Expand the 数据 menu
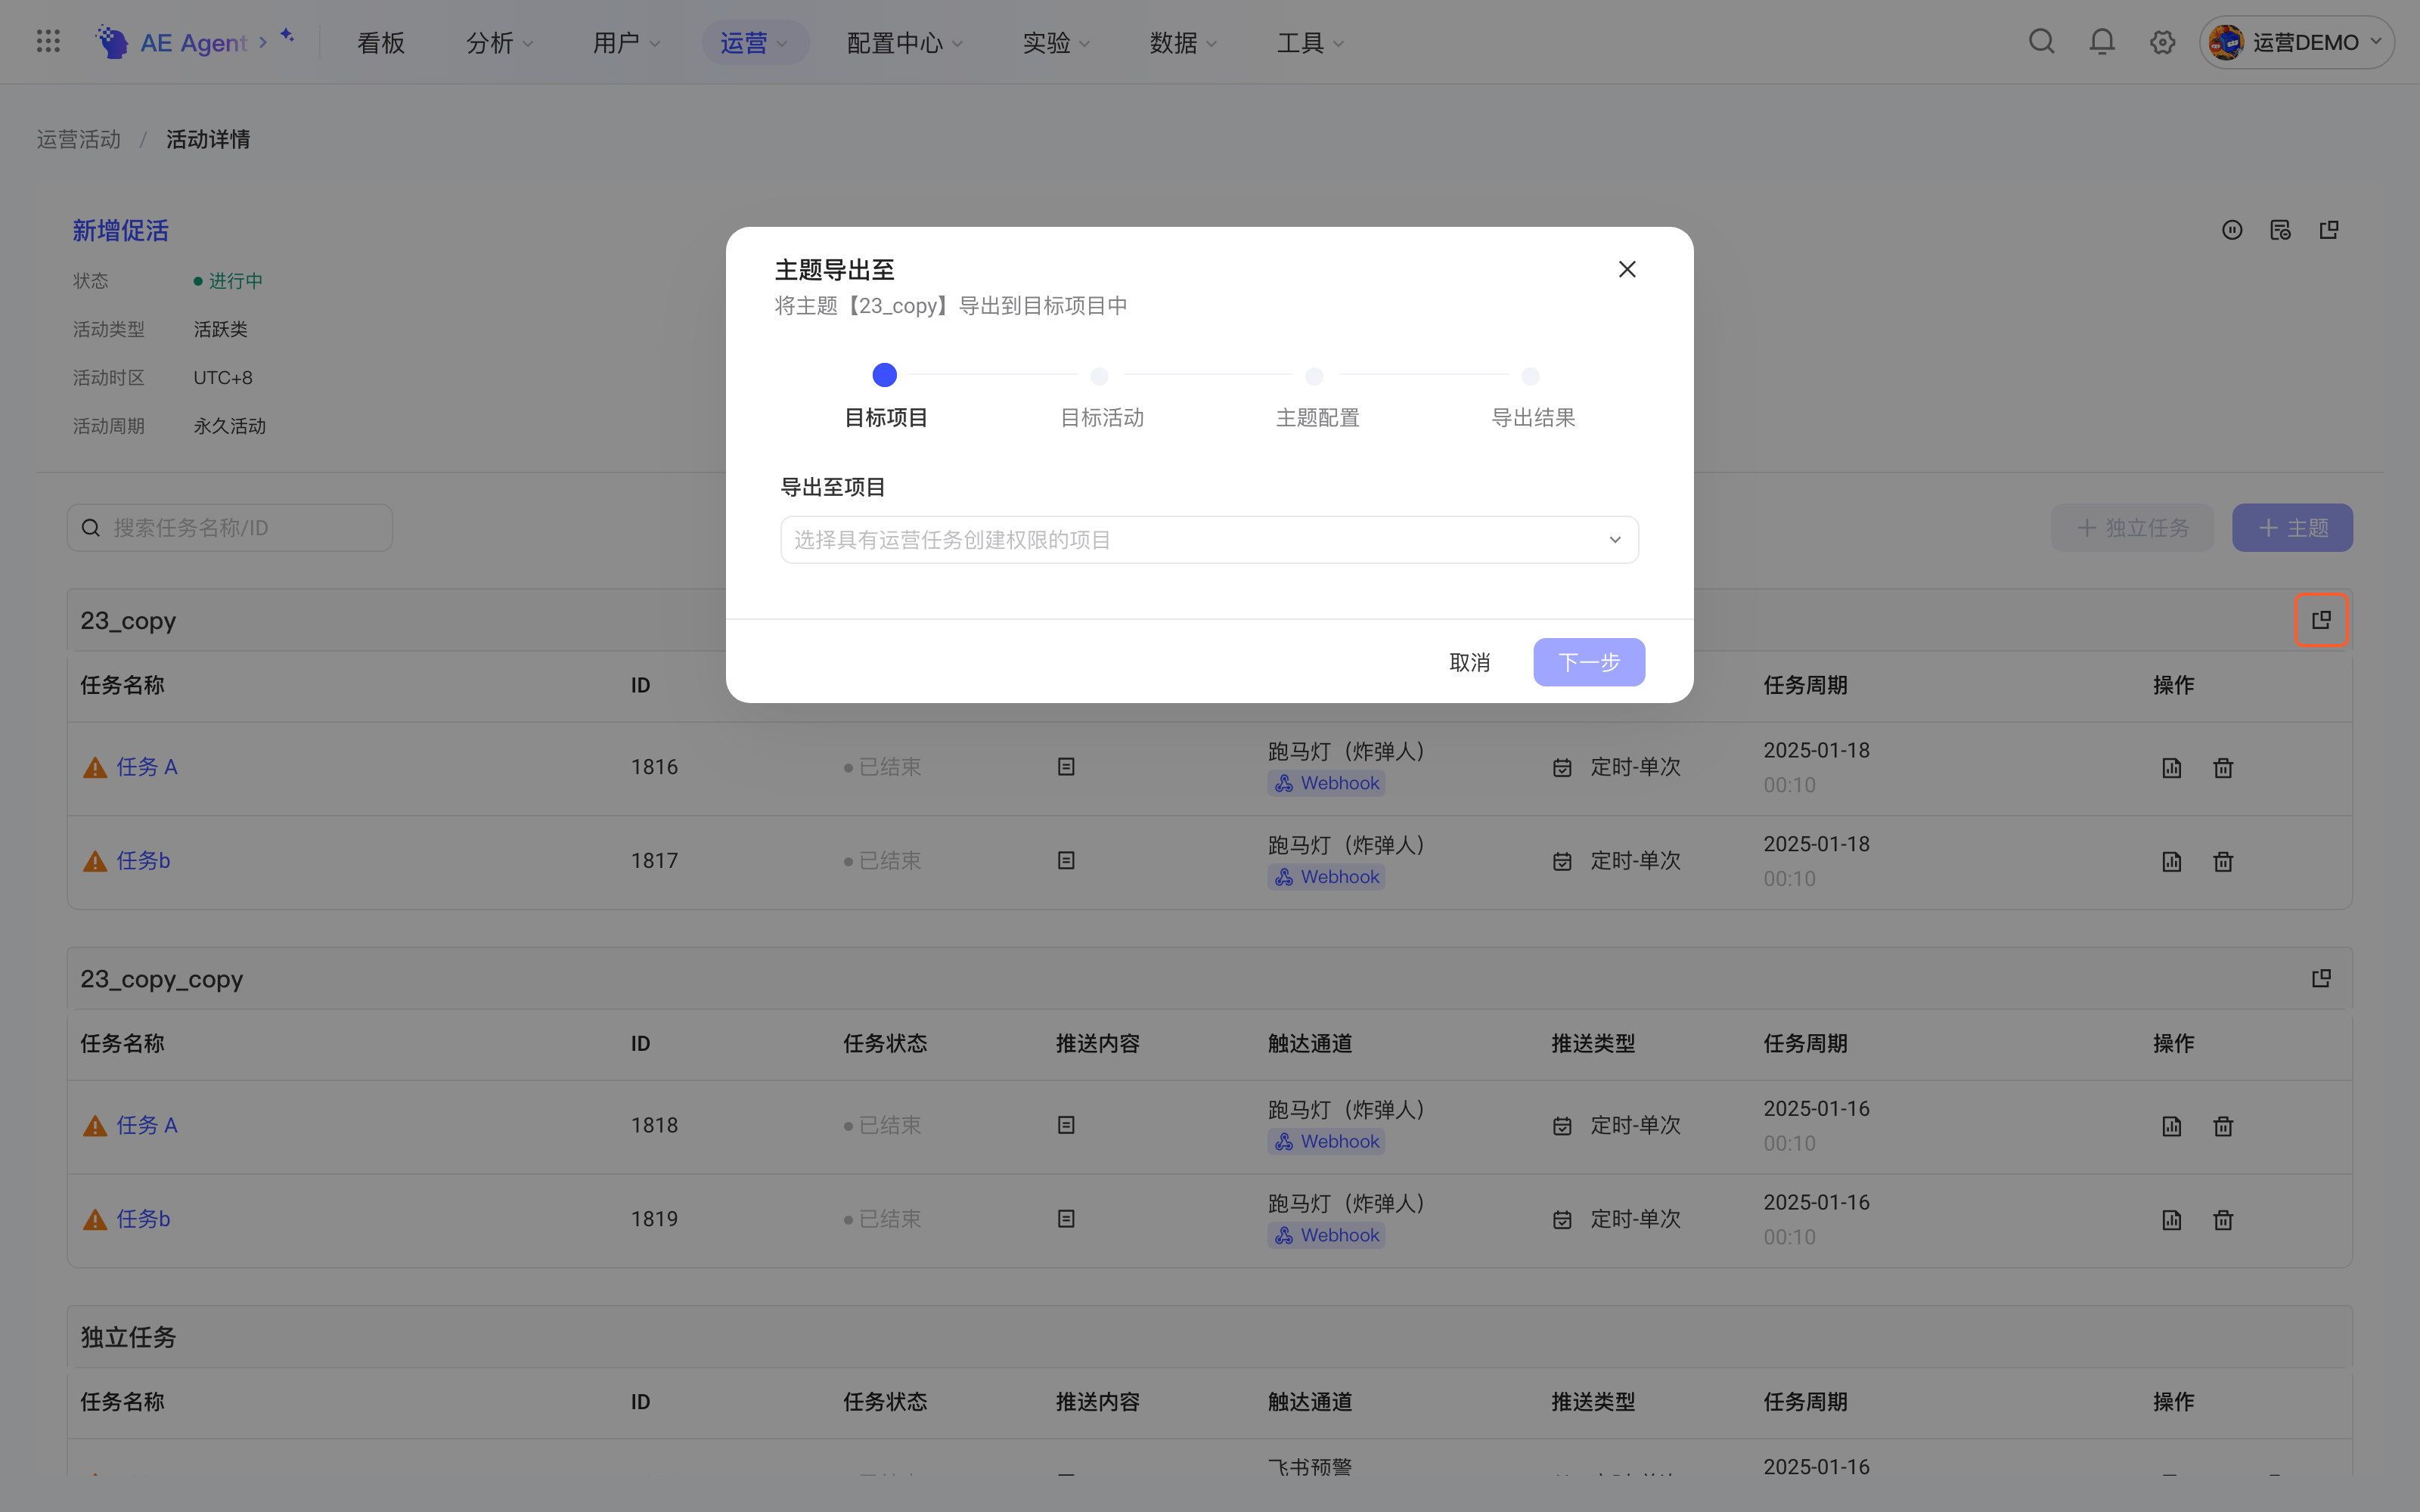The width and height of the screenshot is (2420, 1512). click(x=1183, y=42)
